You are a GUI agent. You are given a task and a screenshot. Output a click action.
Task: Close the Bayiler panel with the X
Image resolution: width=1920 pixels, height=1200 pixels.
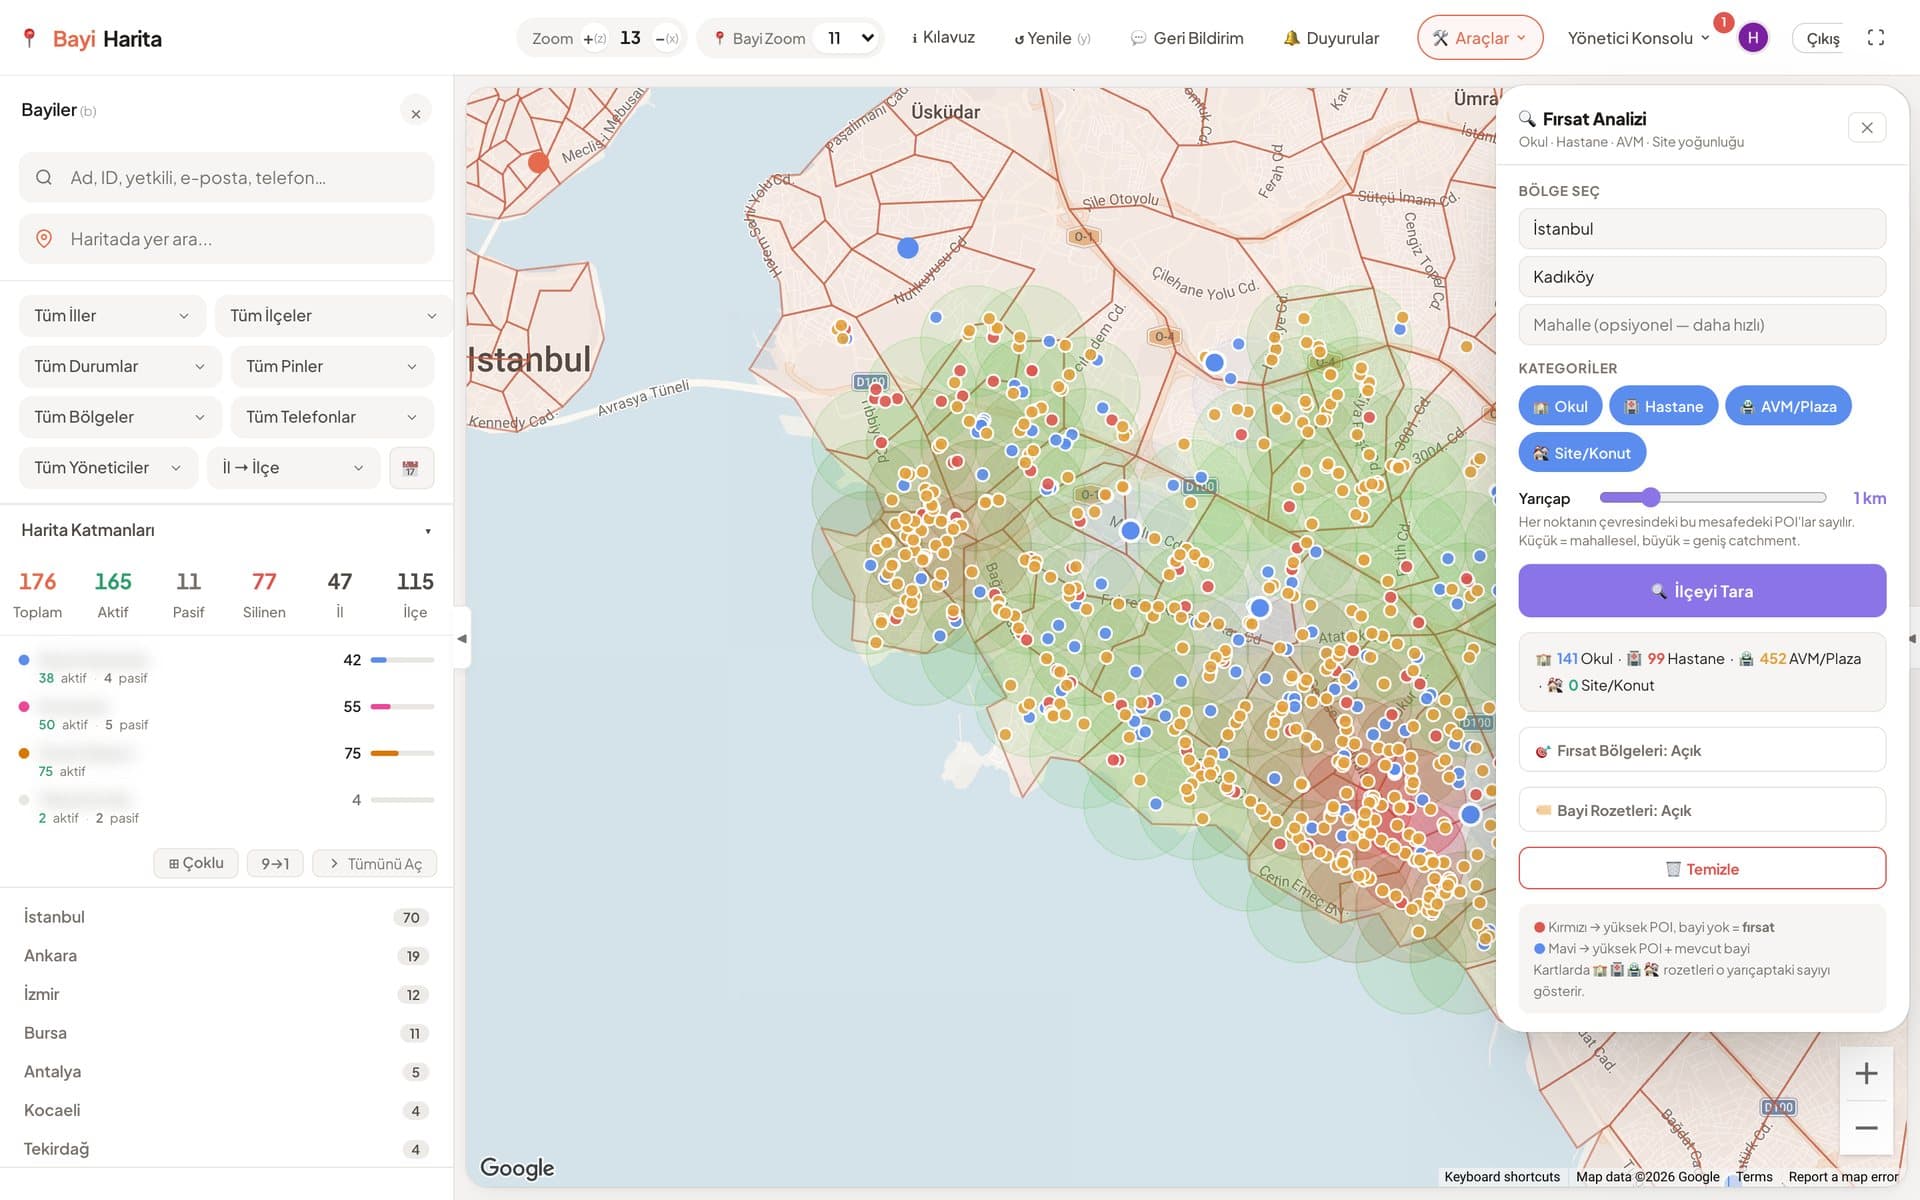416,113
